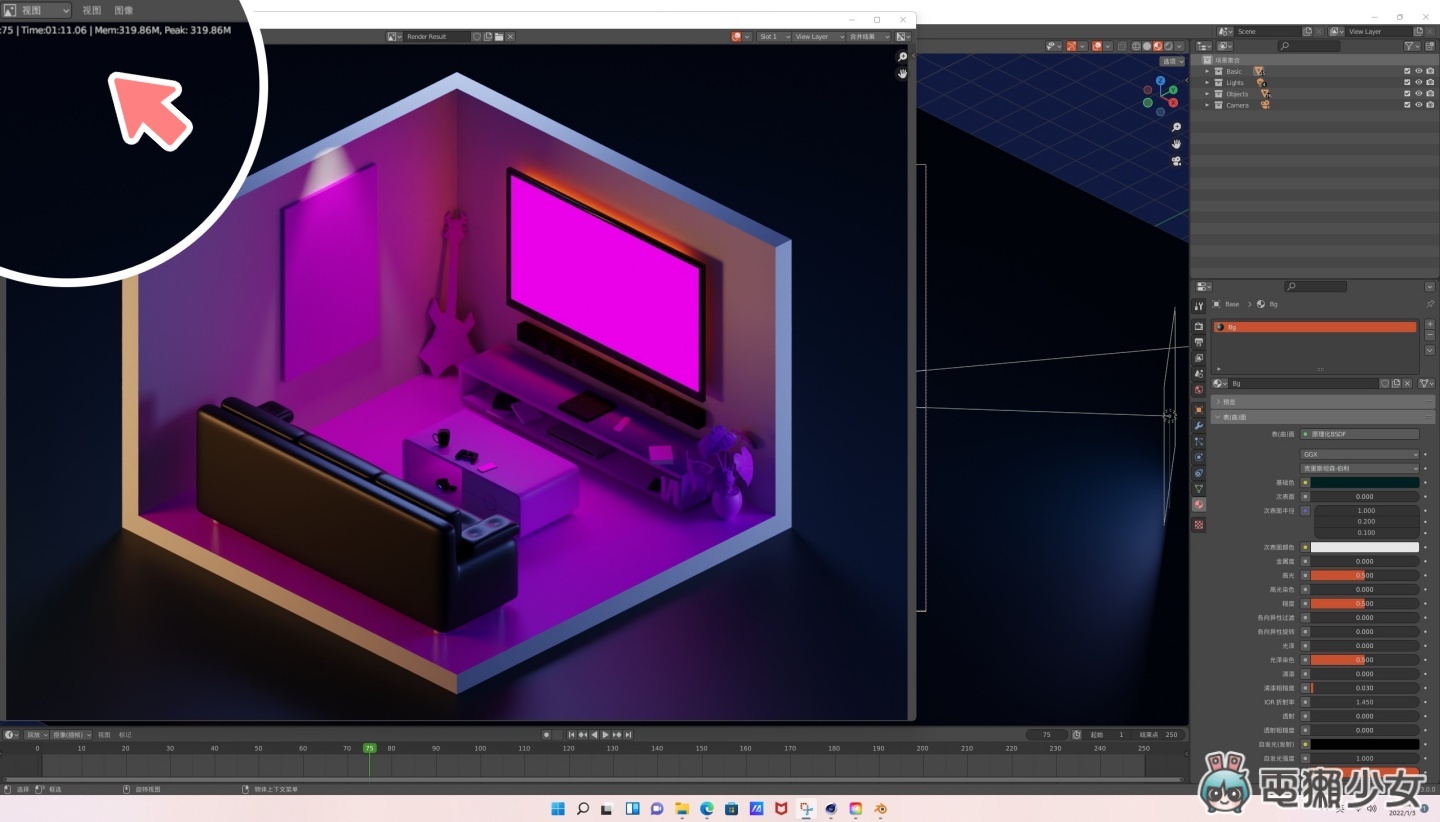This screenshot has width=1440, height=822.
Task: Open the GGX distribution dropdown
Action: click(1359, 454)
